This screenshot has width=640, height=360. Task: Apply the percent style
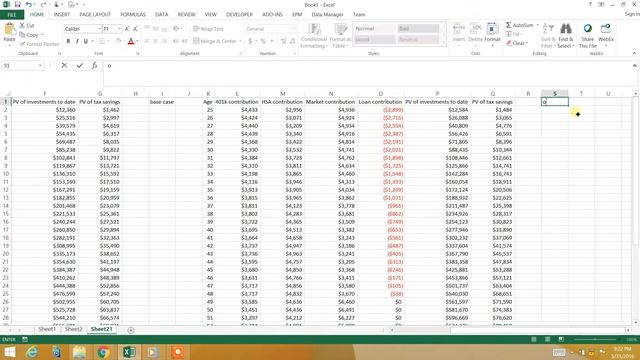tap(263, 41)
